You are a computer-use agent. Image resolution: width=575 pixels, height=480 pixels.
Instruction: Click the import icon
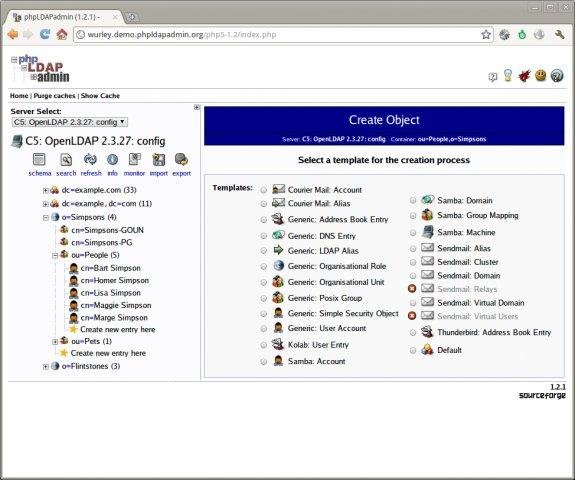point(158,160)
